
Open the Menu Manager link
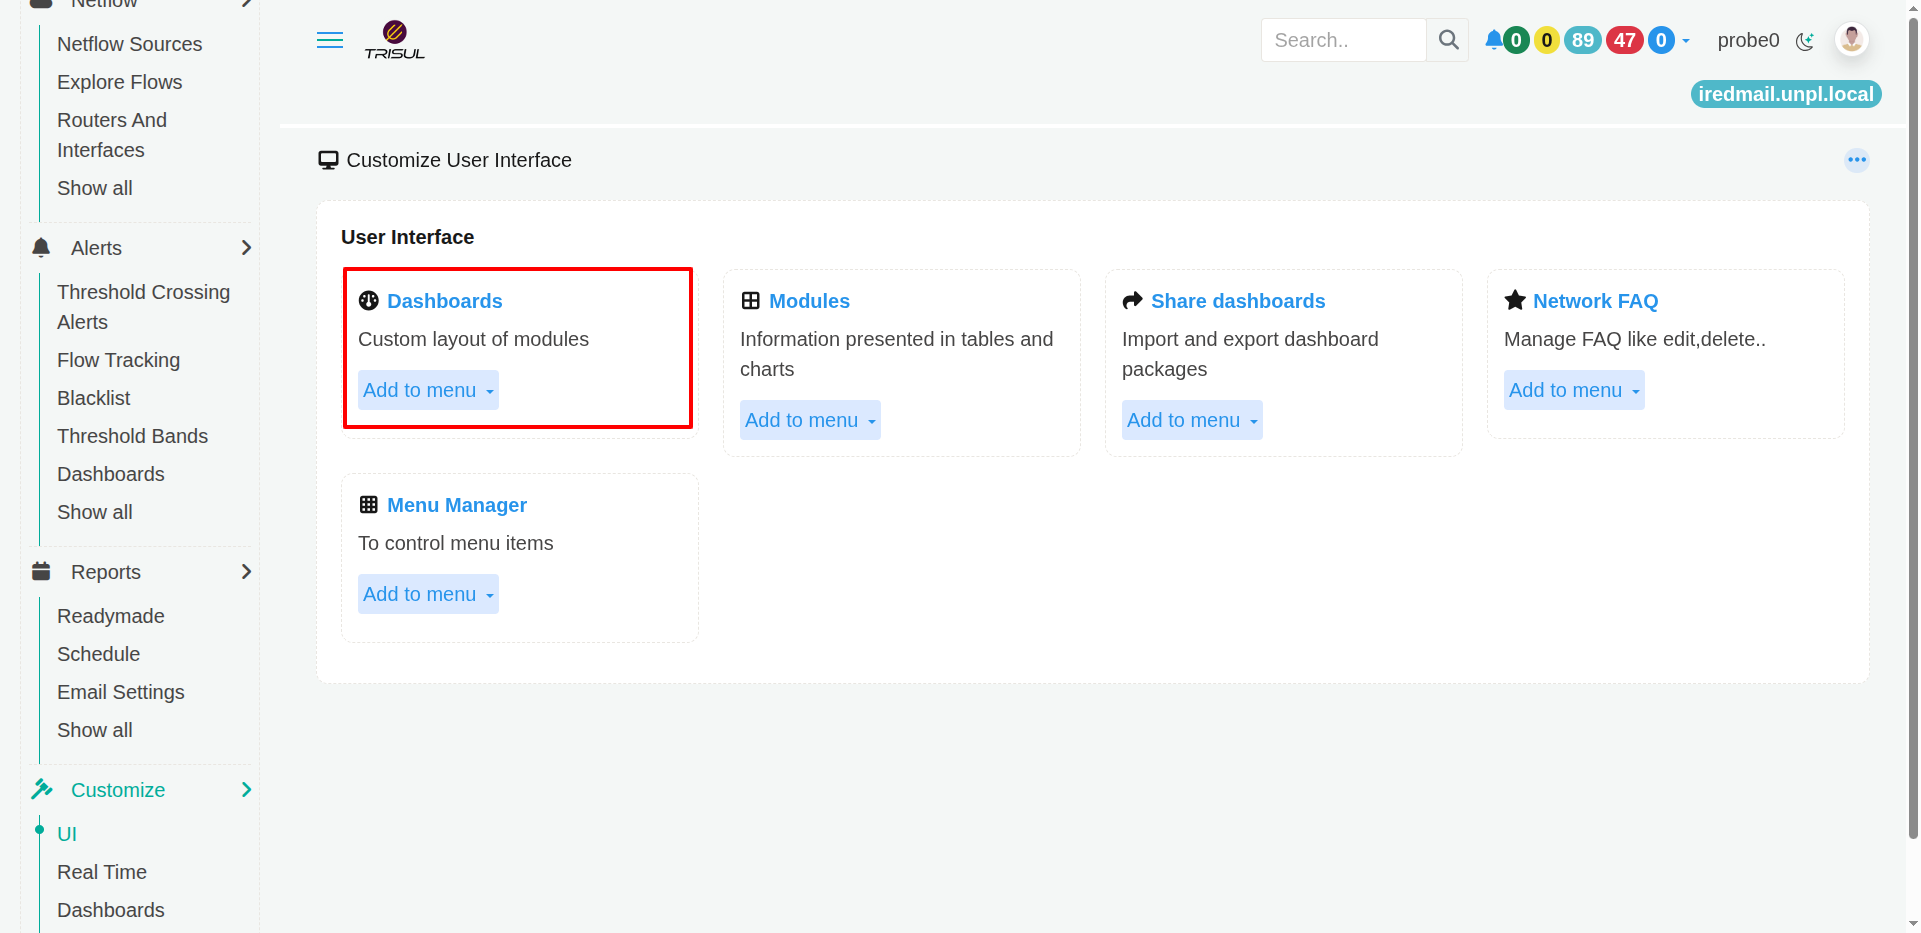457,505
